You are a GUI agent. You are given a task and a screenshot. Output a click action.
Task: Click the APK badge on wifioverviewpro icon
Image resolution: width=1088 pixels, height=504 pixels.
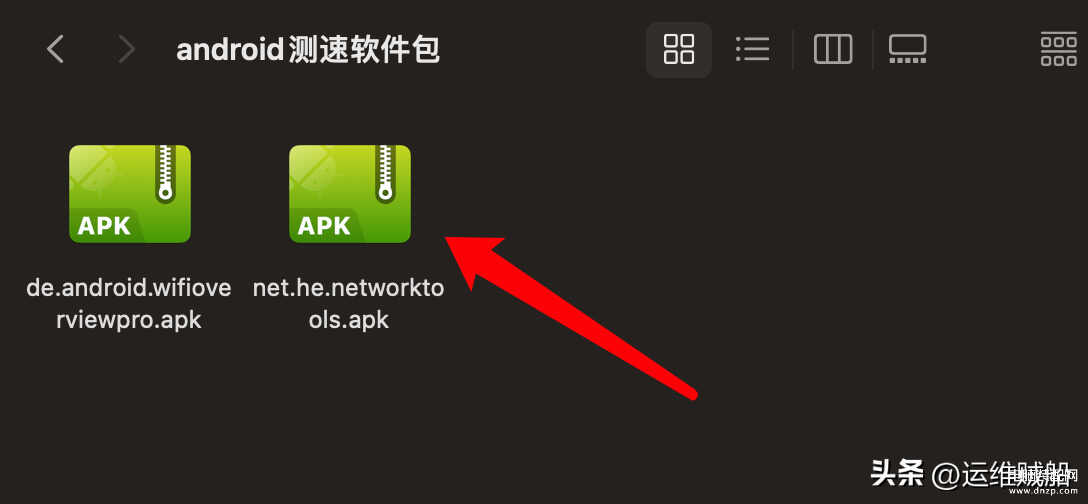[104, 226]
